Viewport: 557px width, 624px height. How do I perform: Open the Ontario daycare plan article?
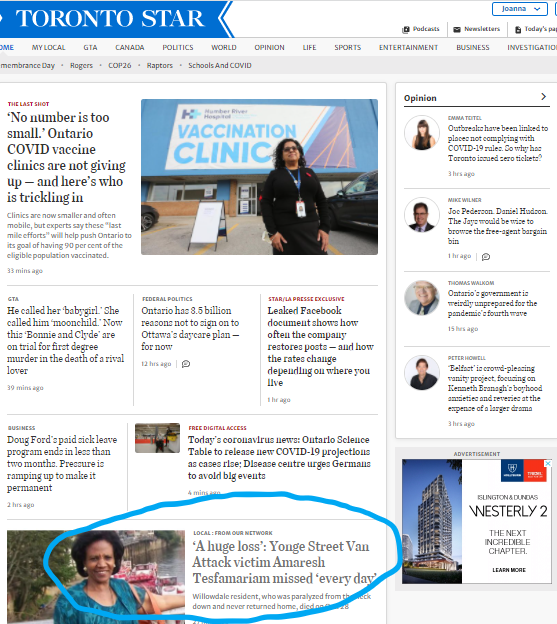190,328
